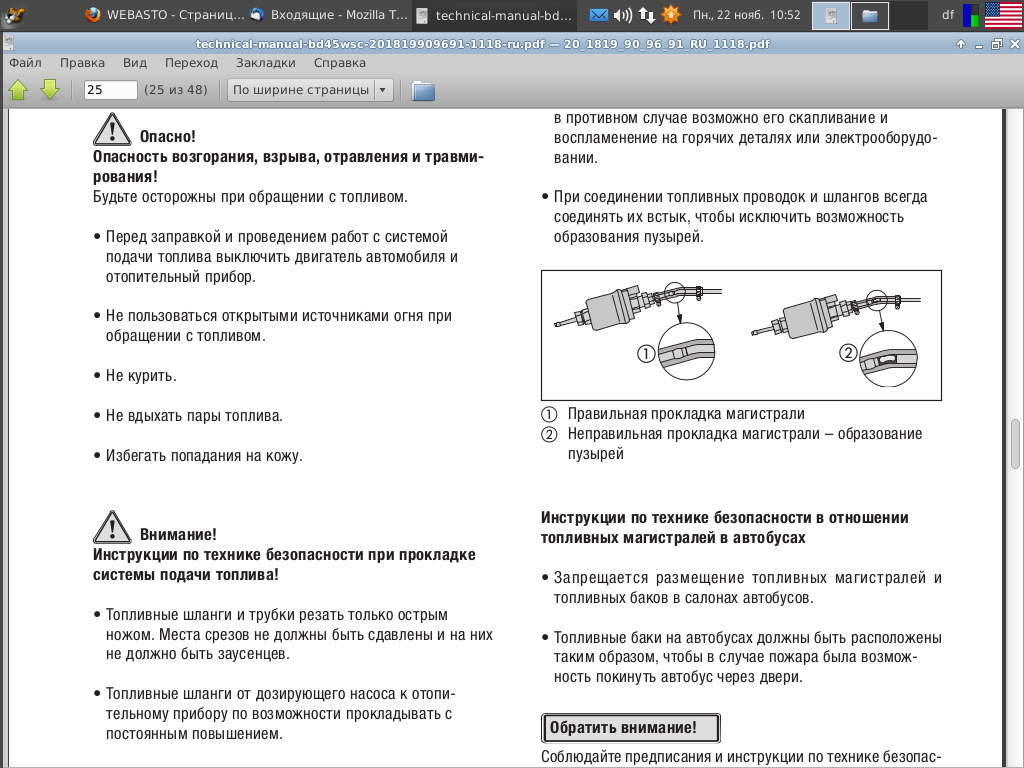
Task: Click the danger warning triangle beside 'Опасно!'
Action: tap(112, 129)
